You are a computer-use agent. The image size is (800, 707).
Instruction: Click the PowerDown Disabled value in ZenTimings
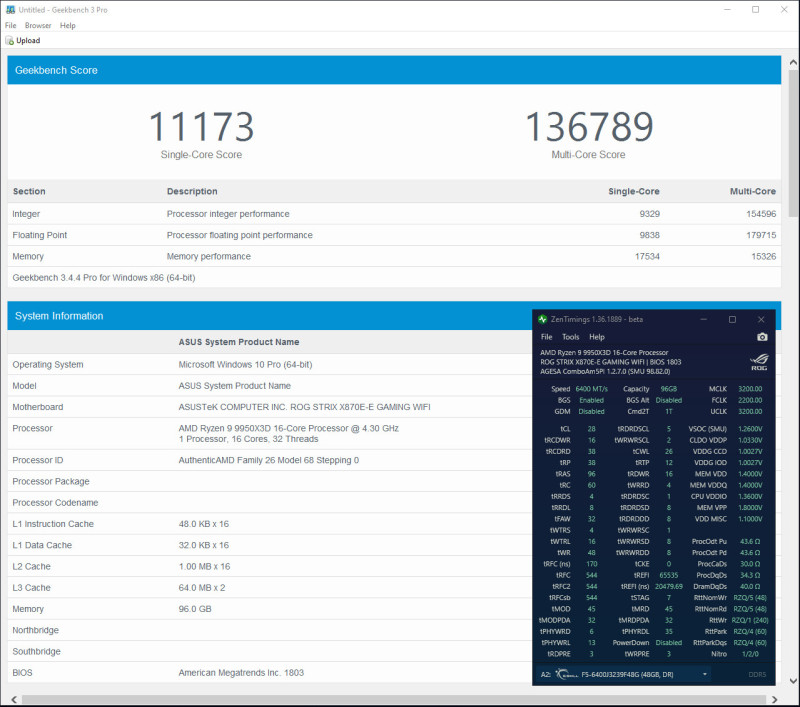pyautogui.click(x=668, y=642)
